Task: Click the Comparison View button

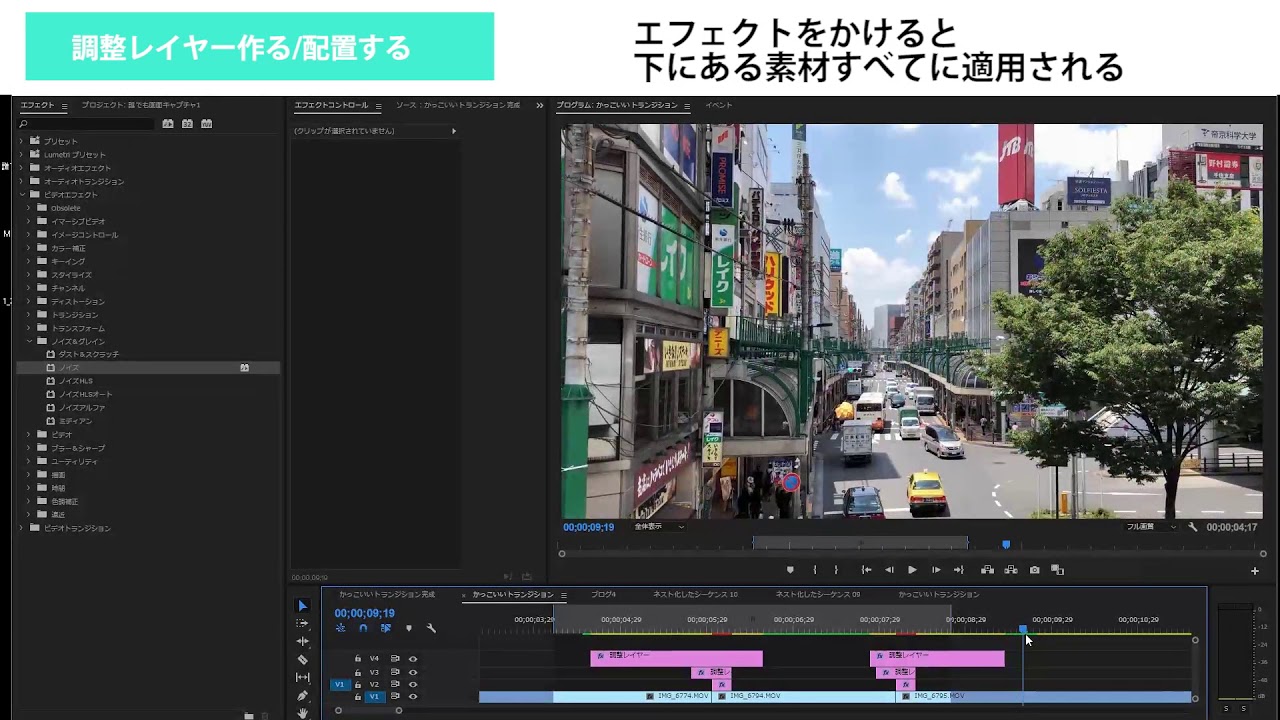Action: tap(1058, 570)
